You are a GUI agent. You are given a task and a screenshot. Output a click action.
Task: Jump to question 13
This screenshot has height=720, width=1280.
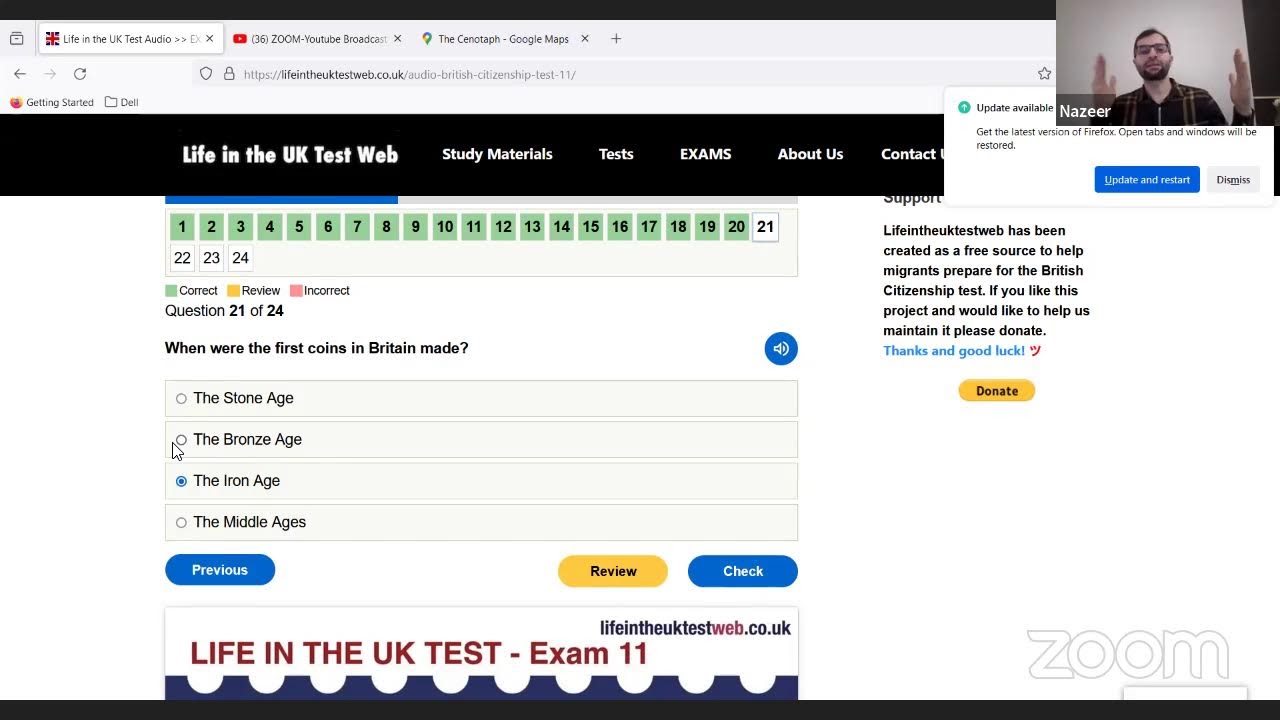(x=532, y=227)
